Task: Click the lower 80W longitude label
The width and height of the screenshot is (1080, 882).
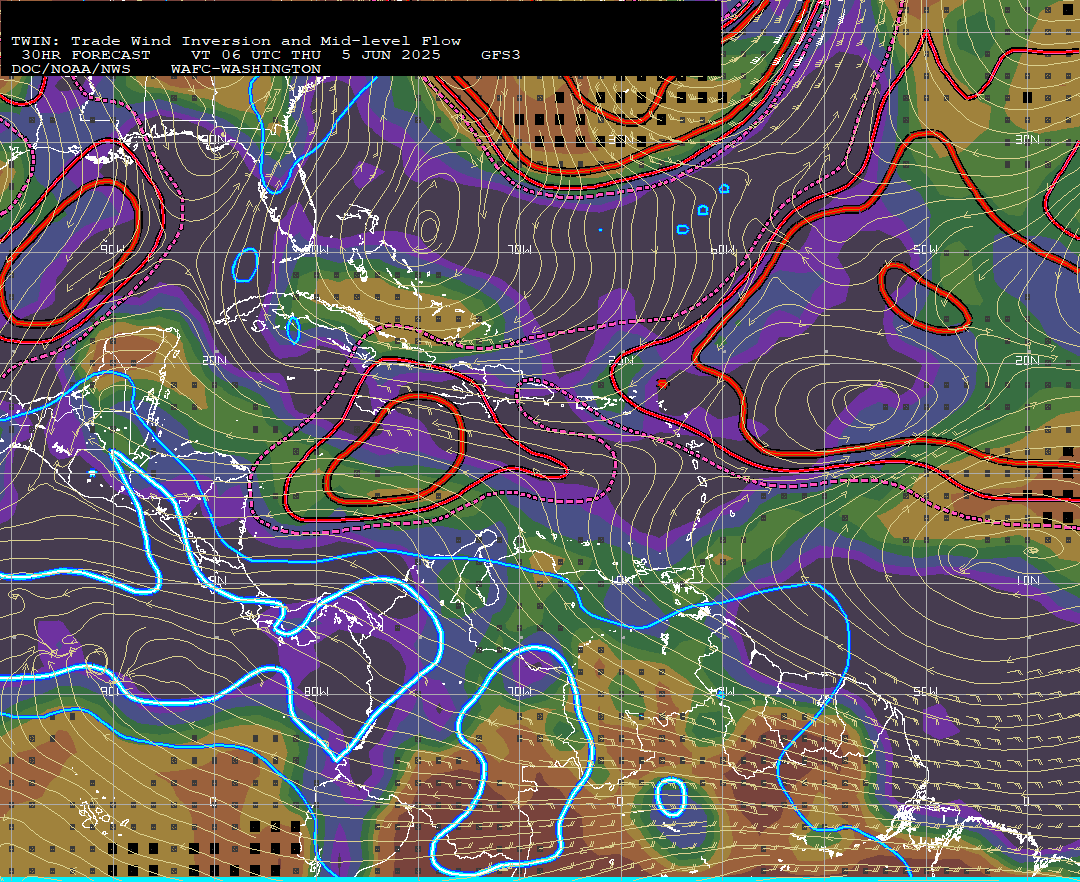Action: point(316,691)
